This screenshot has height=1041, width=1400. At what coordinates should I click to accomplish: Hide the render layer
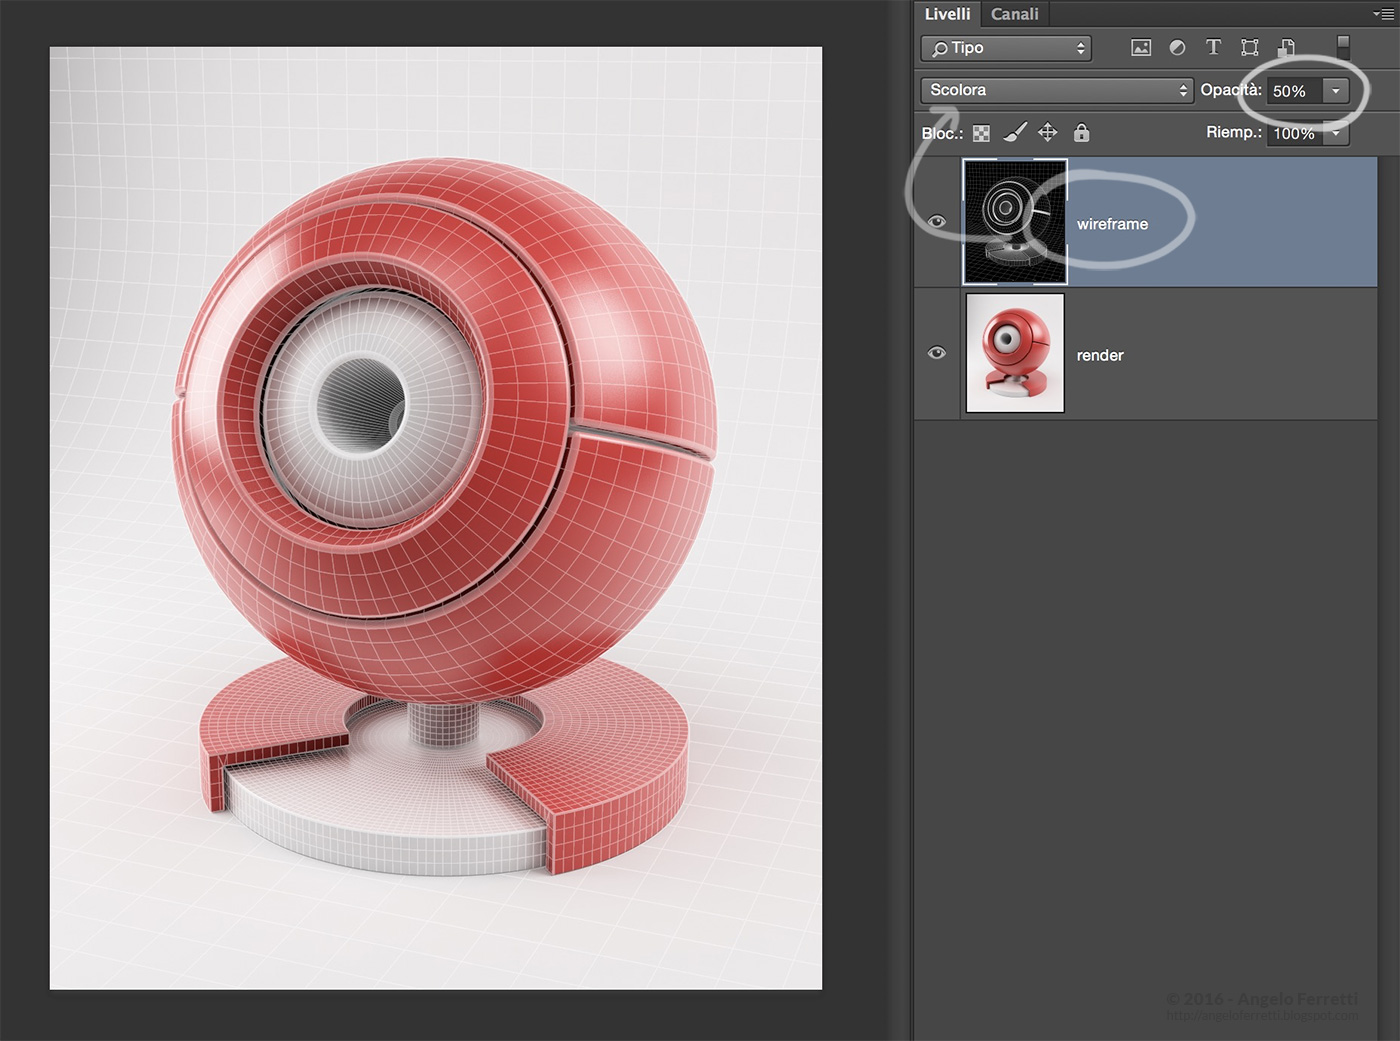point(937,352)
